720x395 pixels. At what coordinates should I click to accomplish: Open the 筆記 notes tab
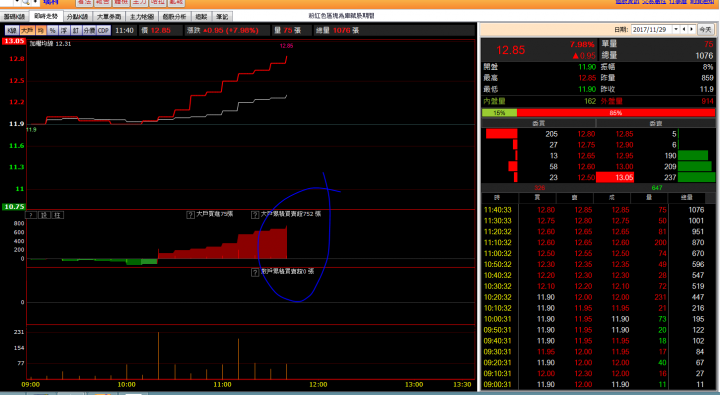point(222,17)
